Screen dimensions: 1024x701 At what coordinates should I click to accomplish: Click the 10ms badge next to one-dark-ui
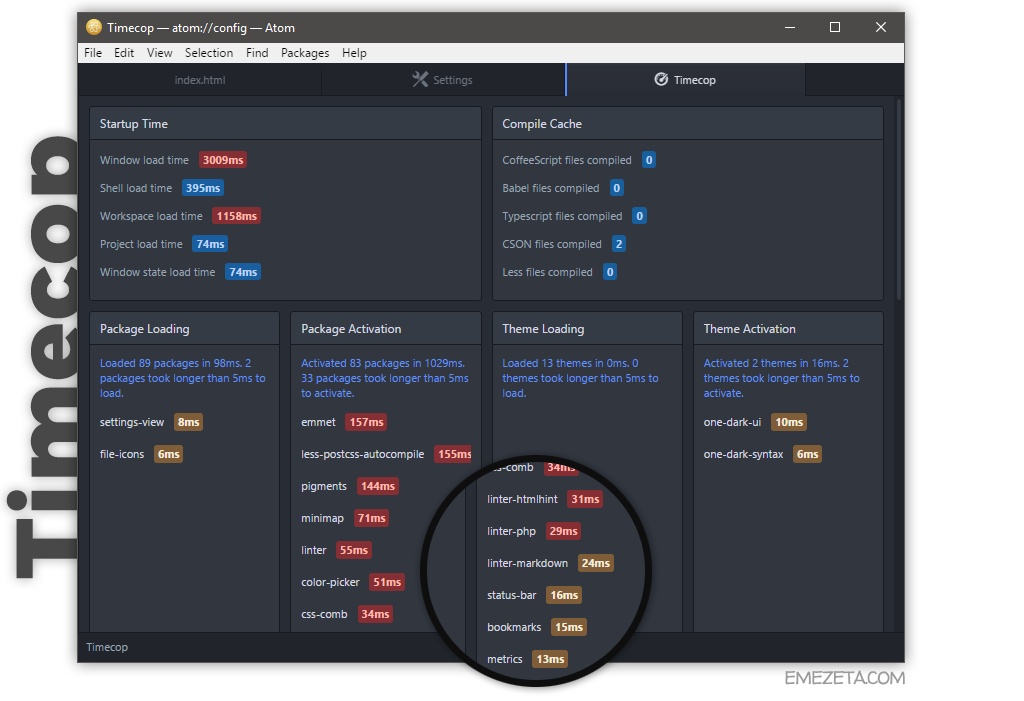(789, 422)
